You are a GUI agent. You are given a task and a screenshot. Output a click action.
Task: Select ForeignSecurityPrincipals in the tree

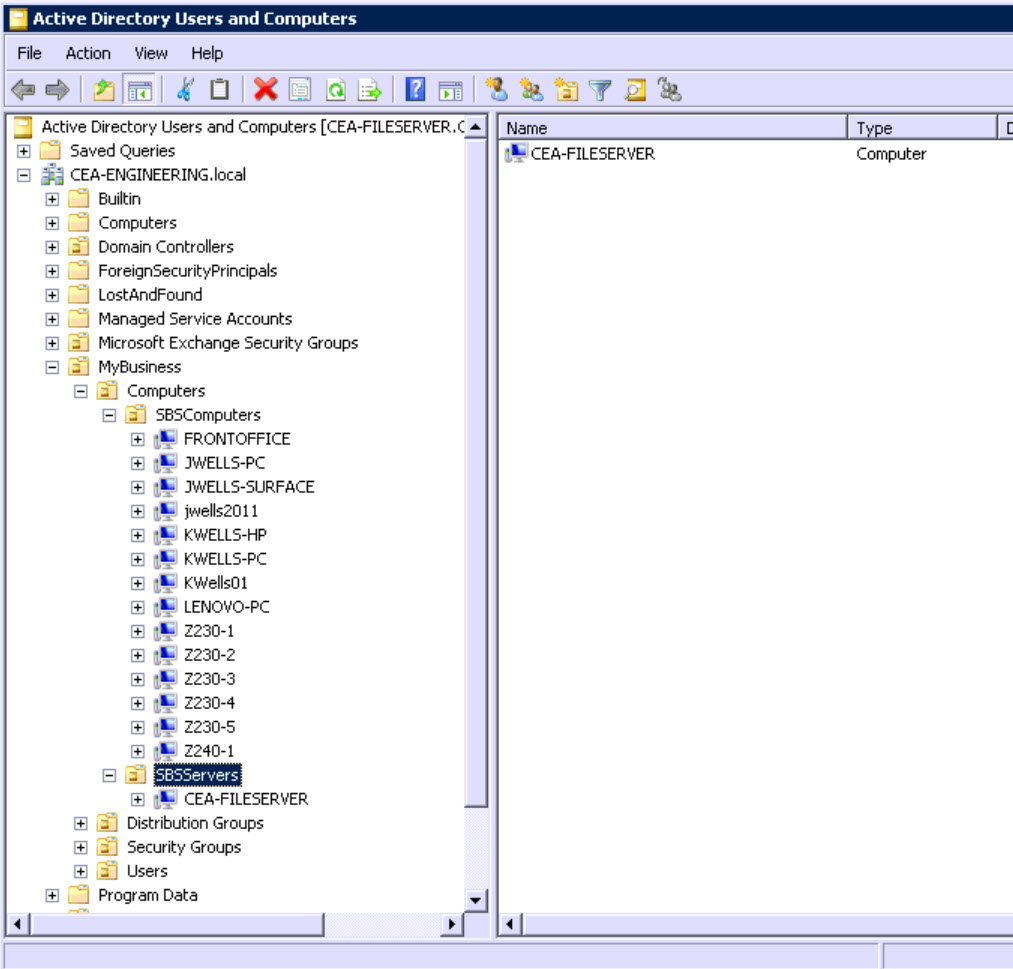point(187,271)
